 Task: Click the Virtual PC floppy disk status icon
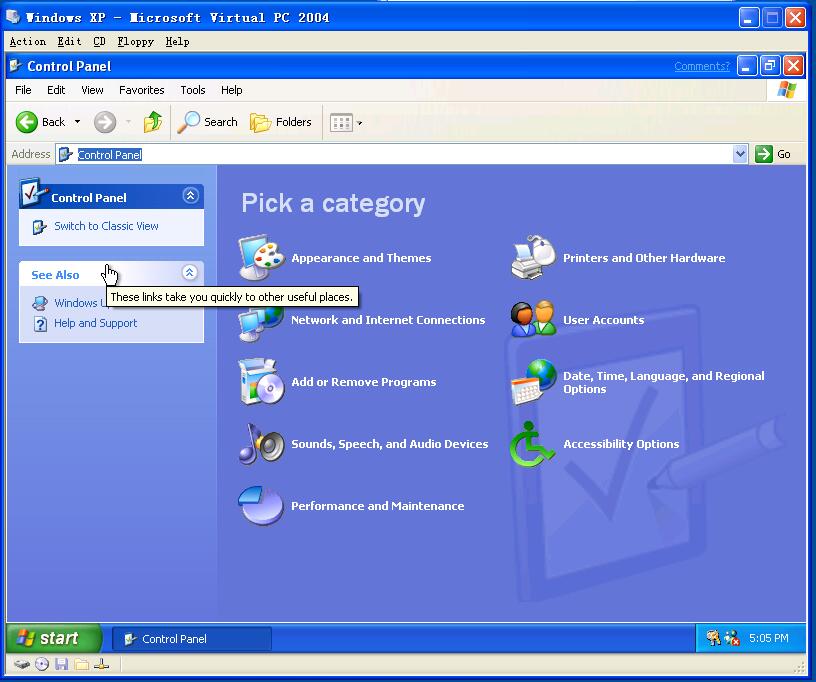tap(62, 664)
